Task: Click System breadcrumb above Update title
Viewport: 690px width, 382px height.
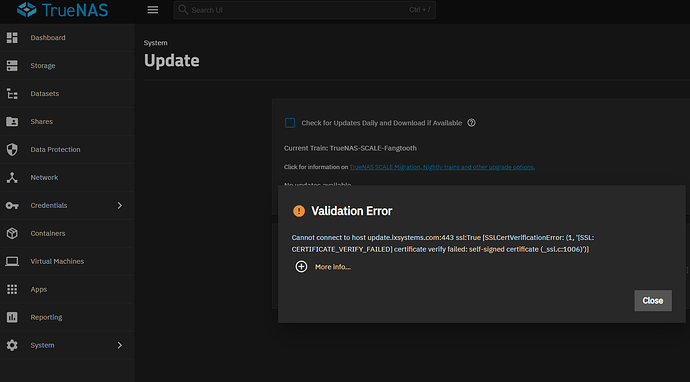Action: click(155, 43)
